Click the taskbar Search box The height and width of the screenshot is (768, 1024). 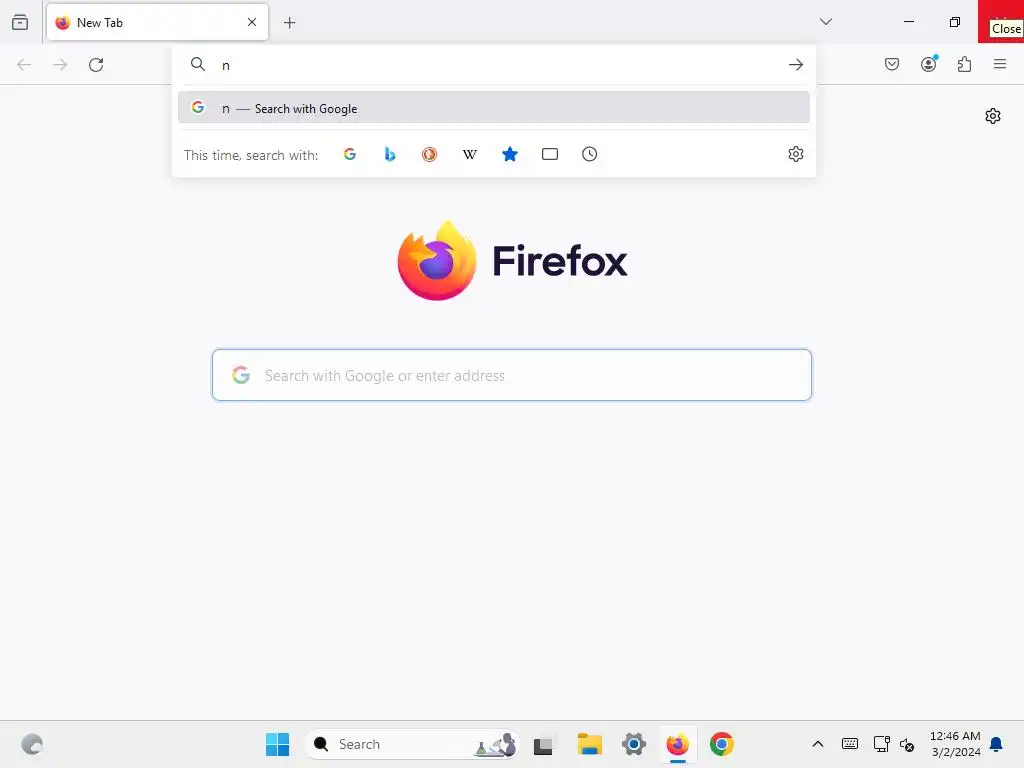pyautogui.click(x=412, y=744)
